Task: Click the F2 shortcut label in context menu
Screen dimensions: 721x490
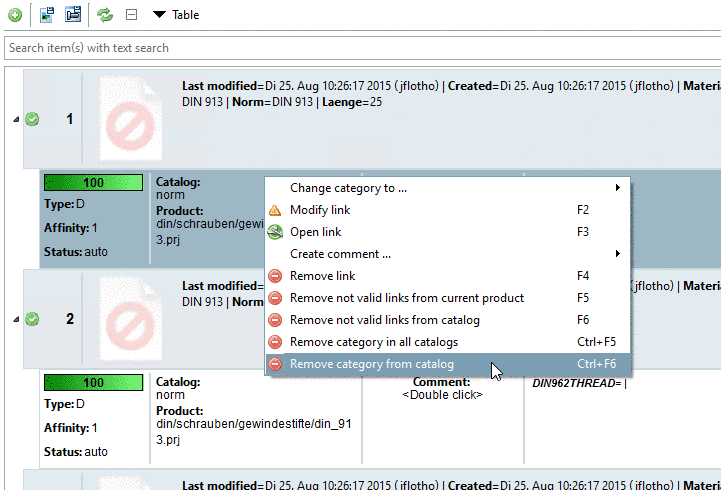Action: pyautogui.click(x=583, y=210)
